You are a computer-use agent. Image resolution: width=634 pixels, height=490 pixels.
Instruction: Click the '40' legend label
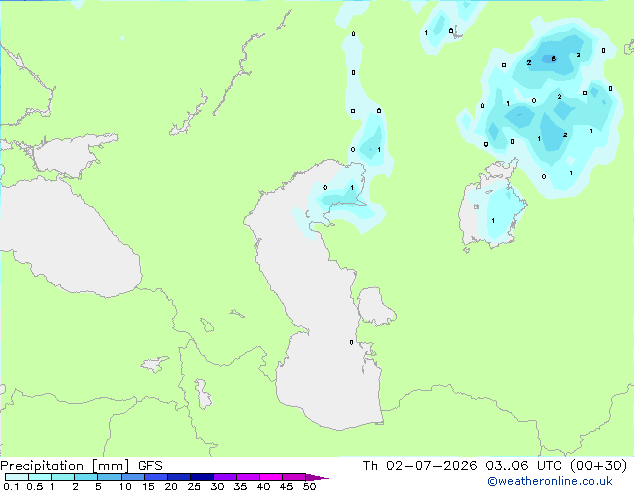[263, 486]
